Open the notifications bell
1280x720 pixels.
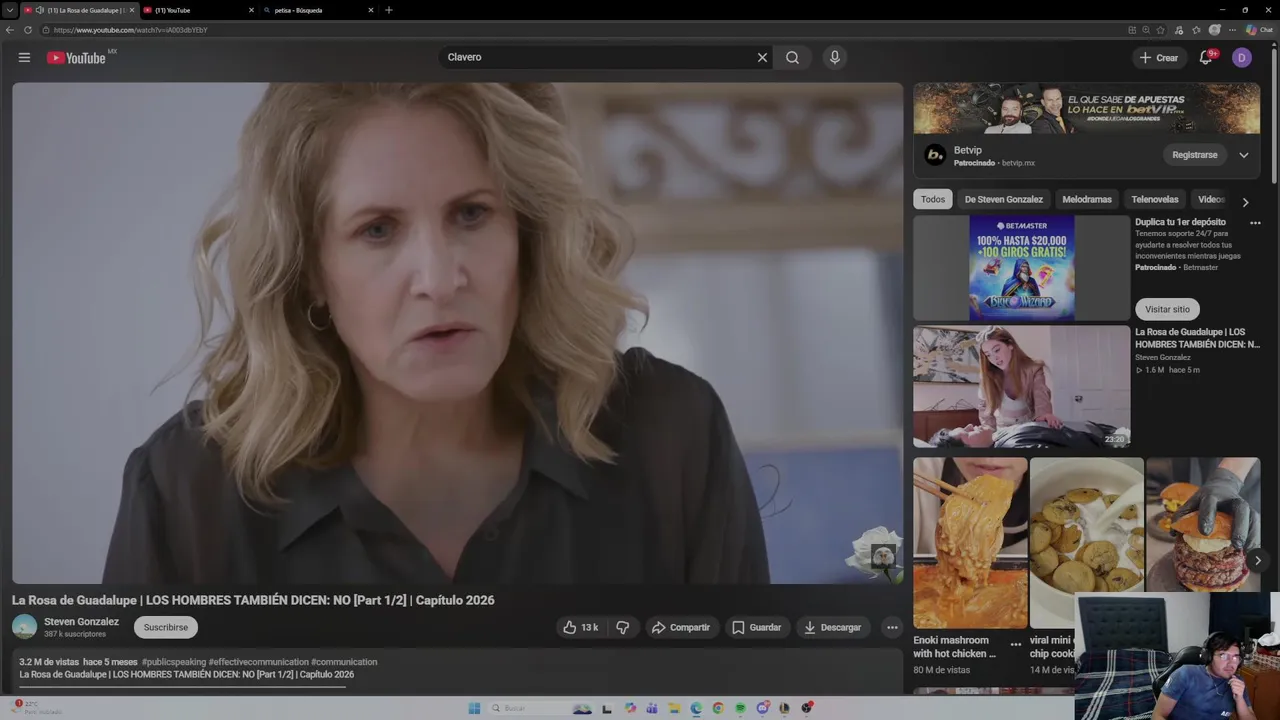click(1206, 58)
